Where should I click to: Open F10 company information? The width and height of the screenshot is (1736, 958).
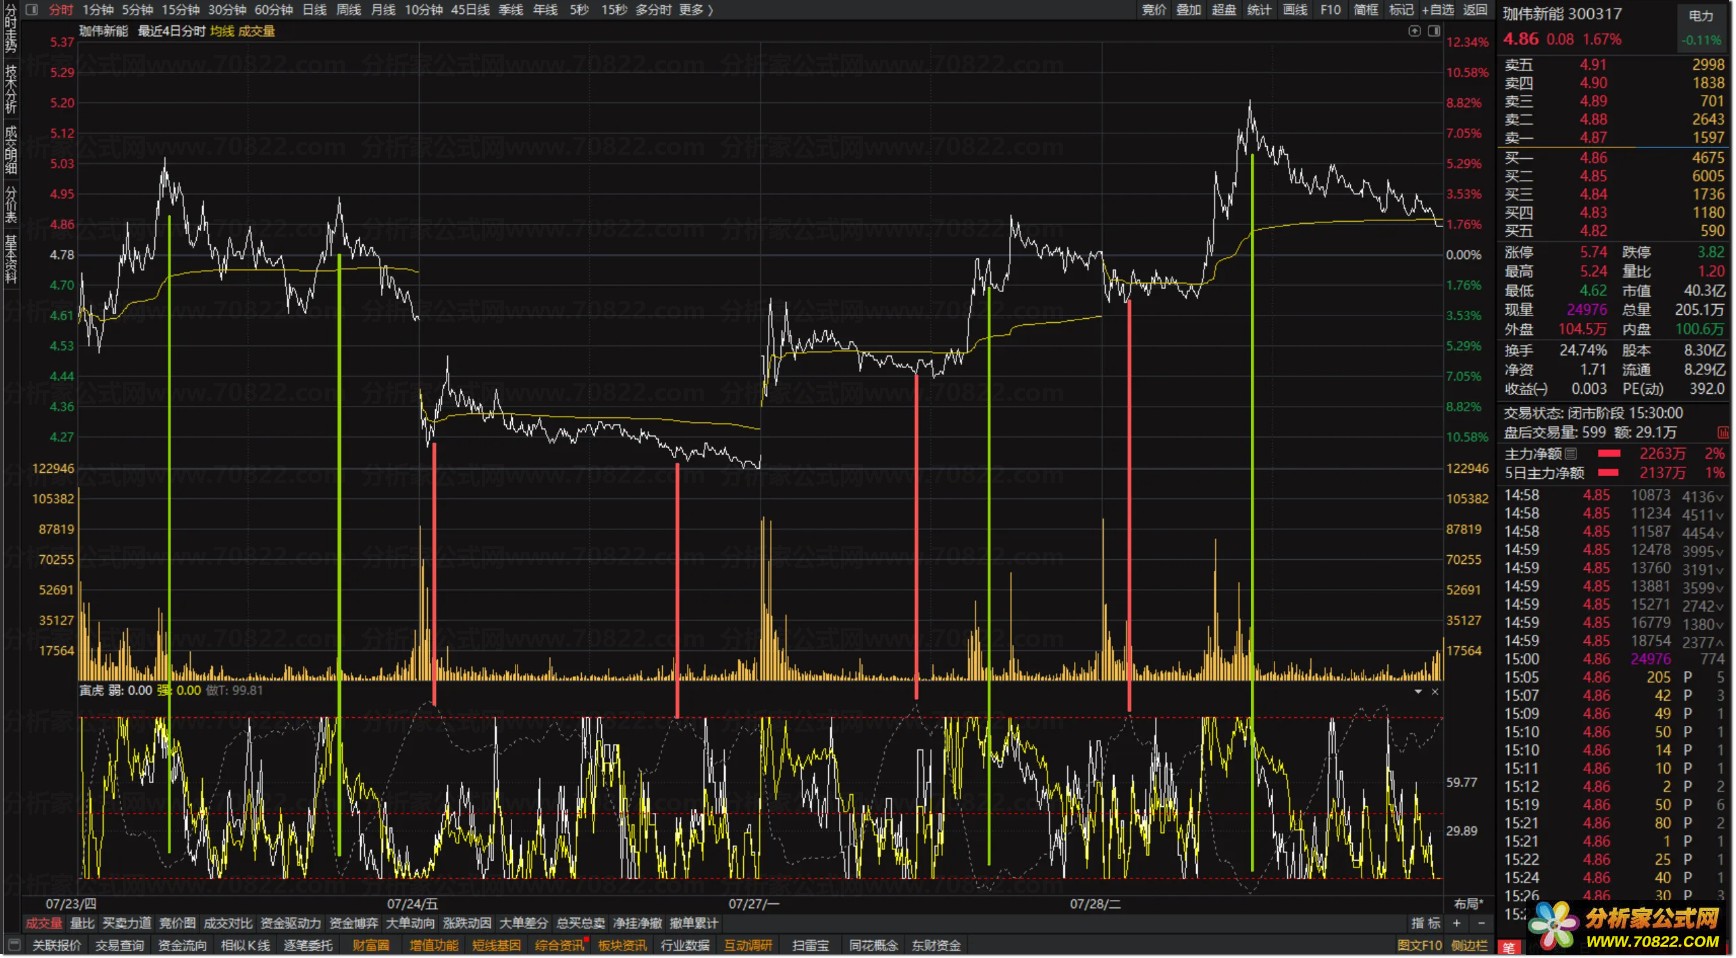(x=1330, y=10)
